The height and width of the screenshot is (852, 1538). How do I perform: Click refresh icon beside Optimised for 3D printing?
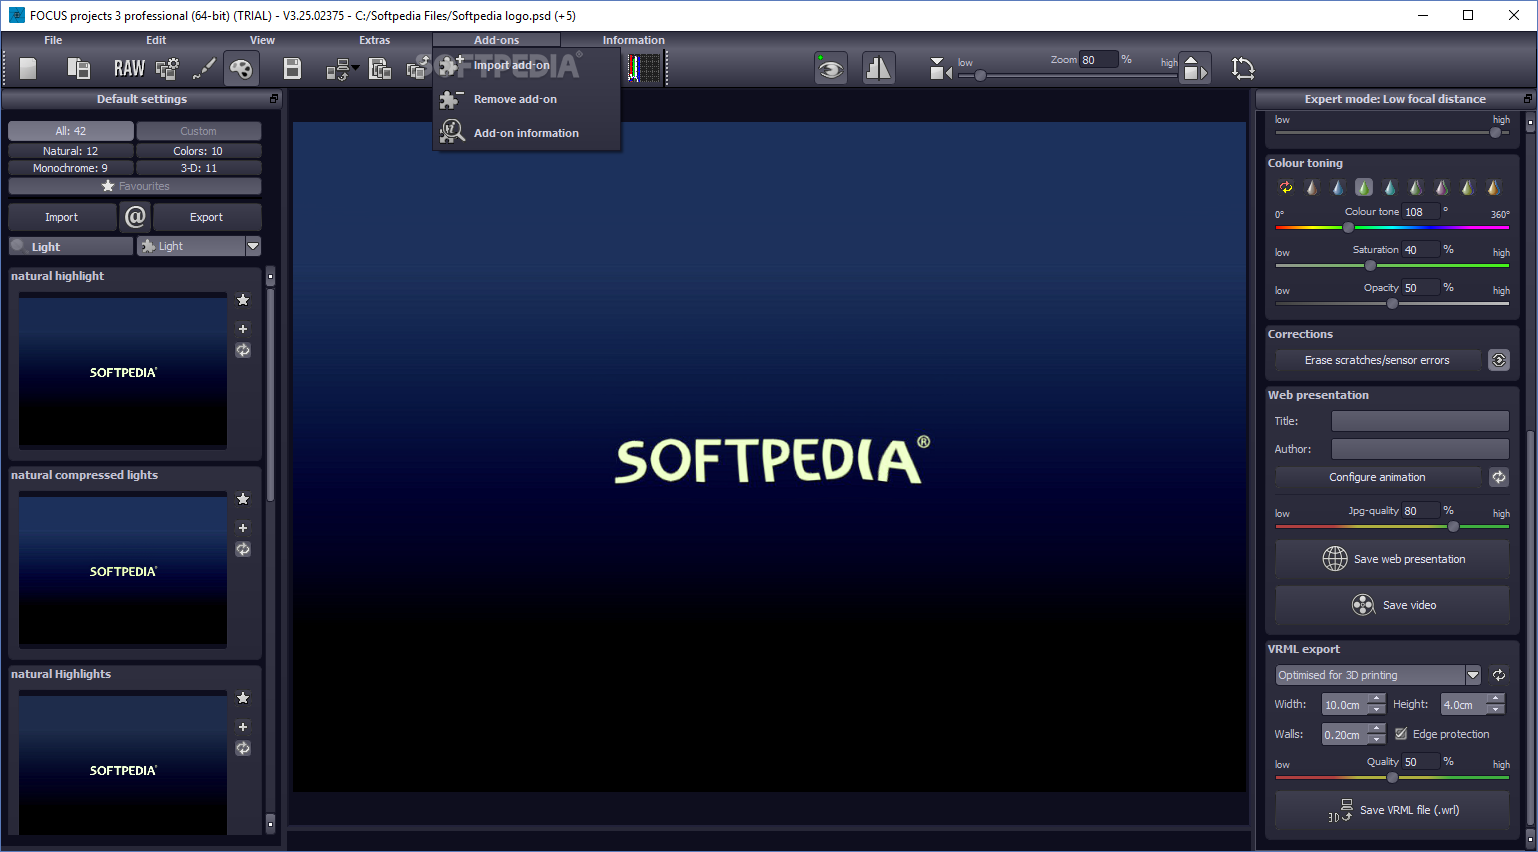click(x=1499, y=675)
